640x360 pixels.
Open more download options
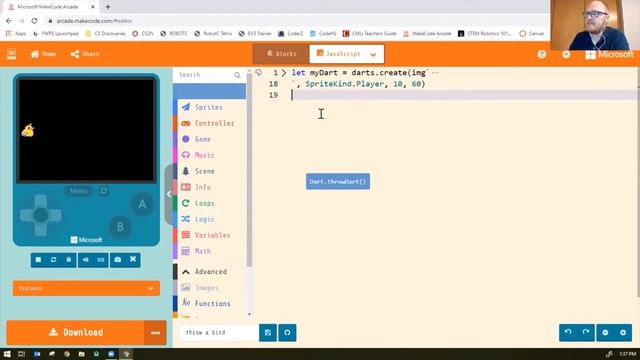point(155,333)
